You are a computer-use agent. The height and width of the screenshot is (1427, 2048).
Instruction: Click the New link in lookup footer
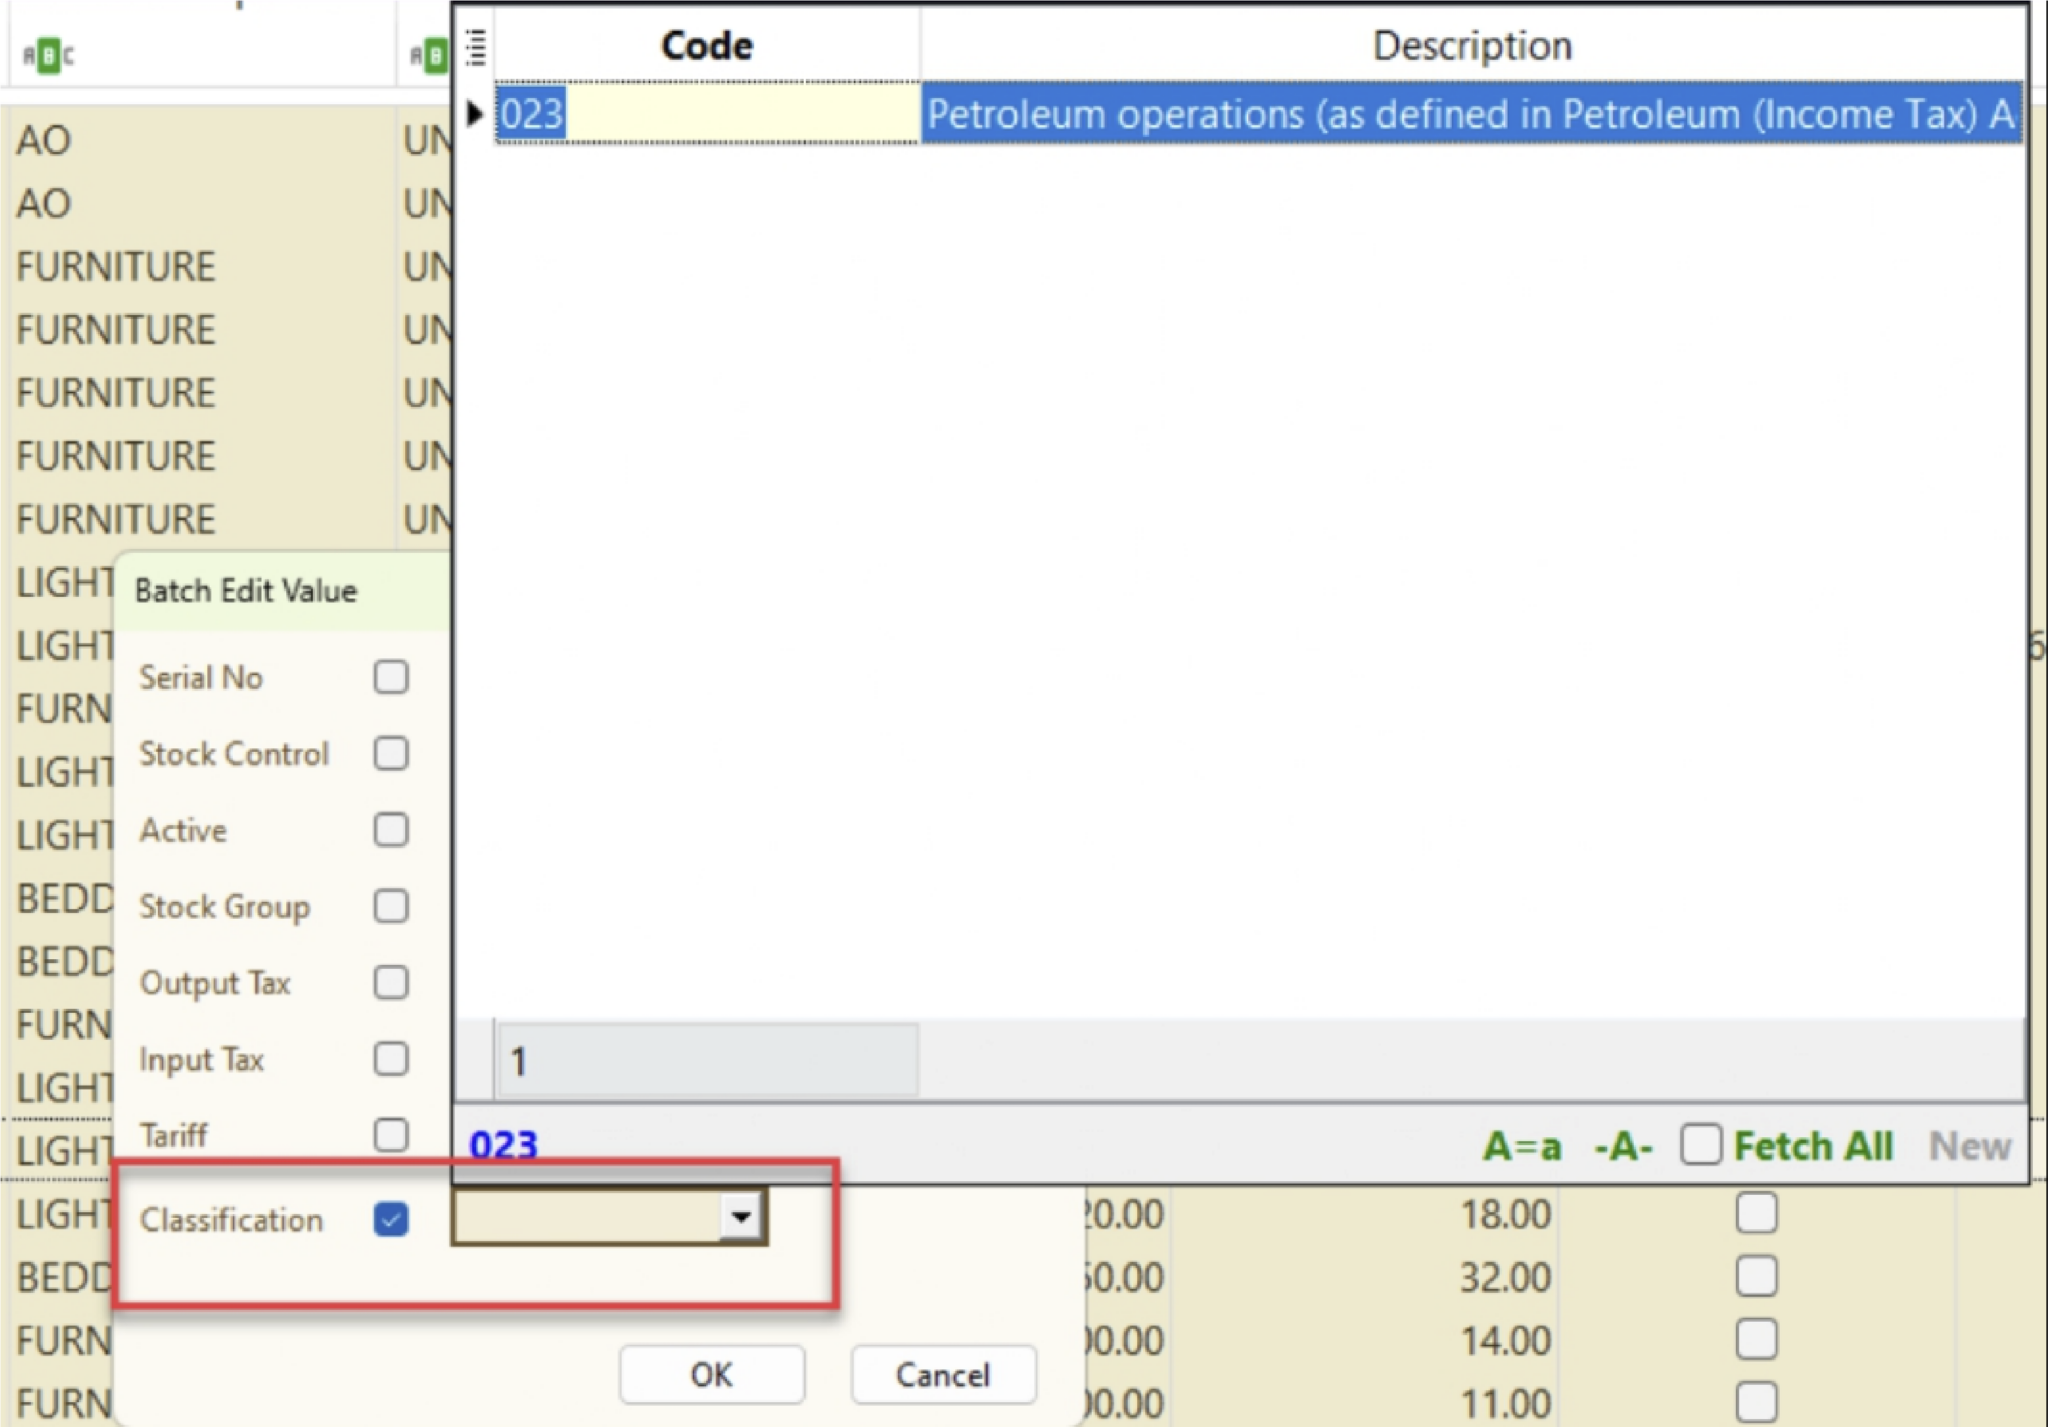1969,1146
